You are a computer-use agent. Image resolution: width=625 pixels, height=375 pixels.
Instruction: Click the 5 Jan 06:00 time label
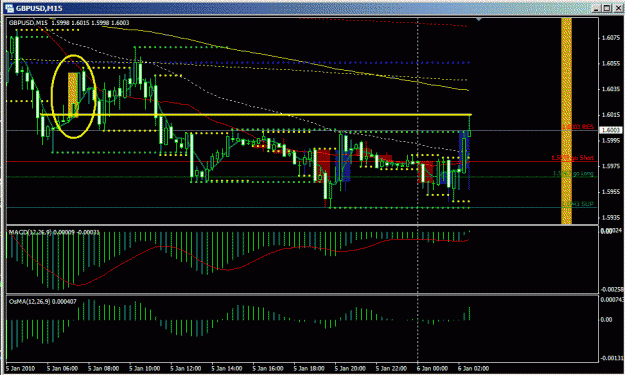coord(62,368)
